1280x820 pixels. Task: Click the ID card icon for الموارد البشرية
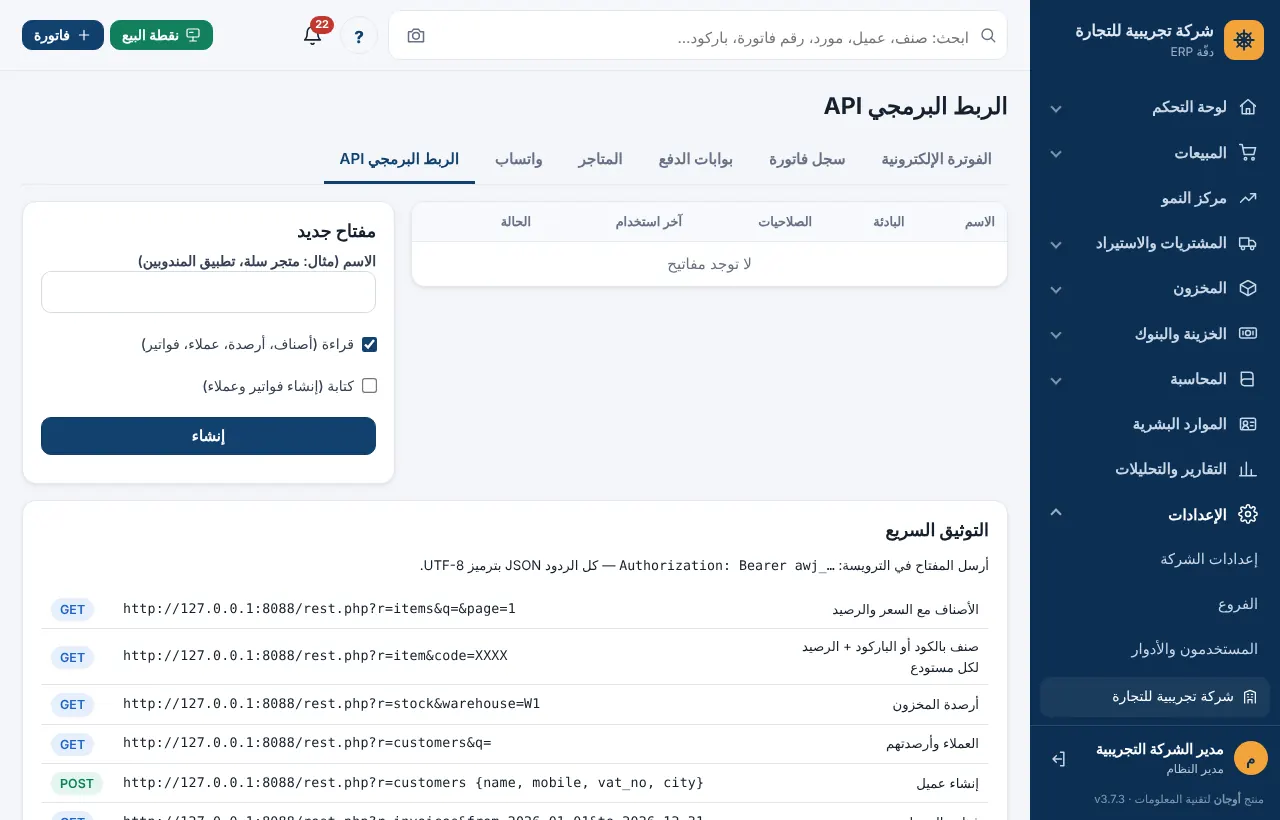tap(1247, 424)
